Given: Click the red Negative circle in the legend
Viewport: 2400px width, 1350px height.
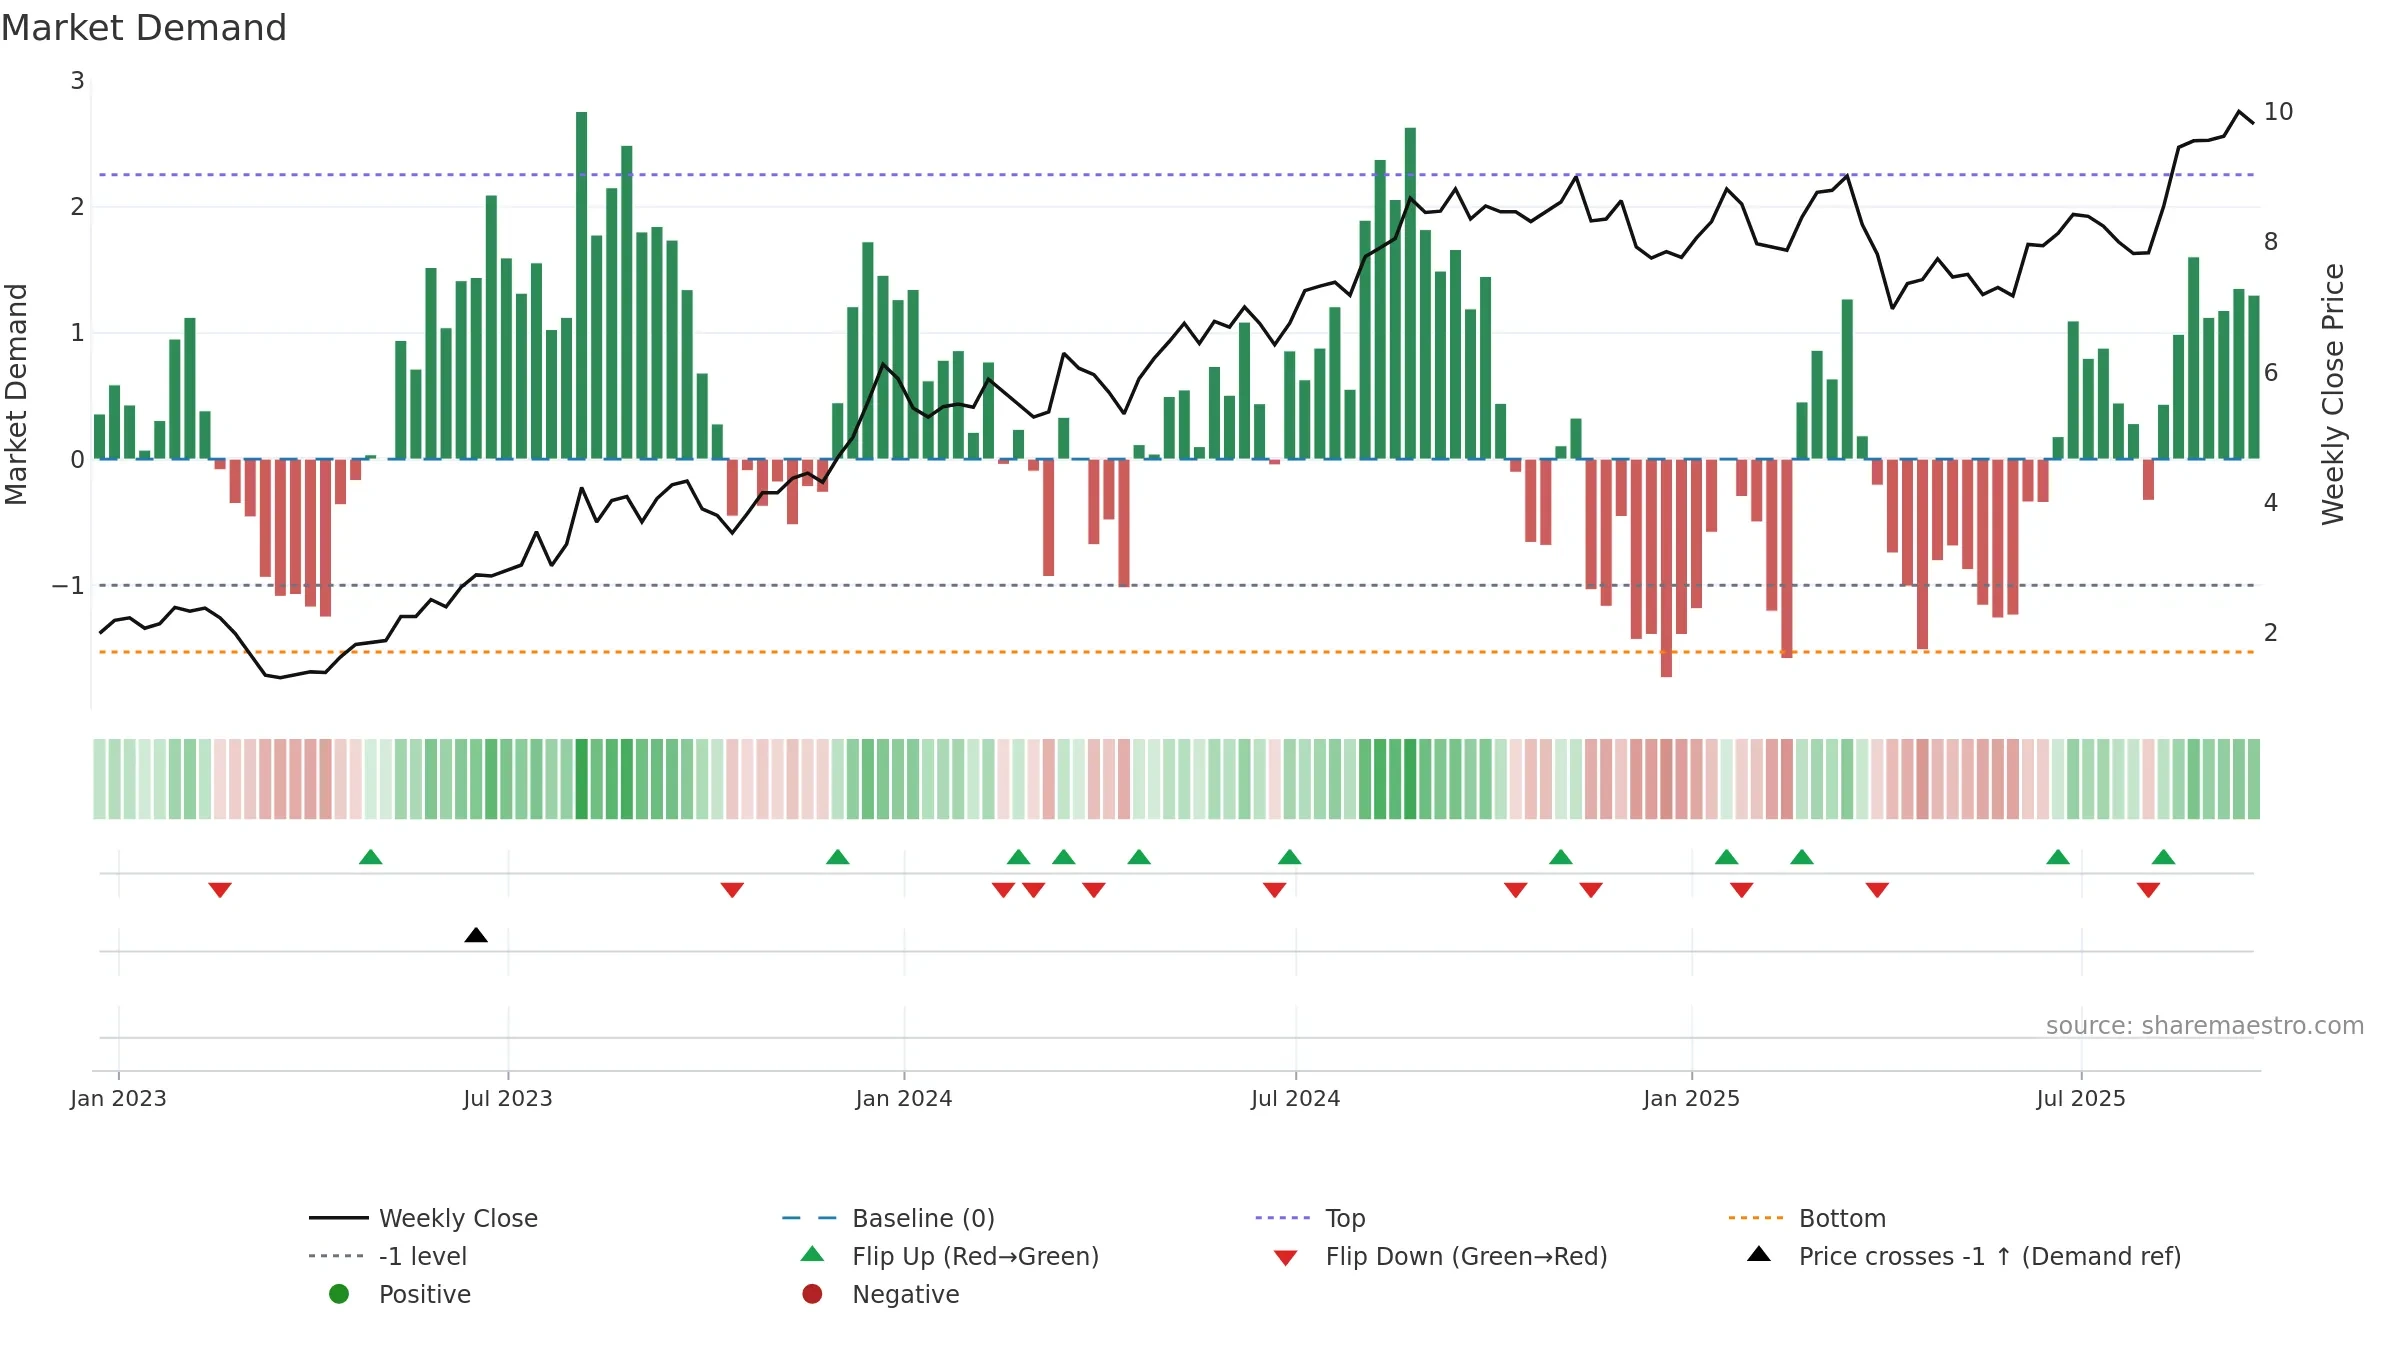Looking at the screenshot, I should [x=812, y=1294].
